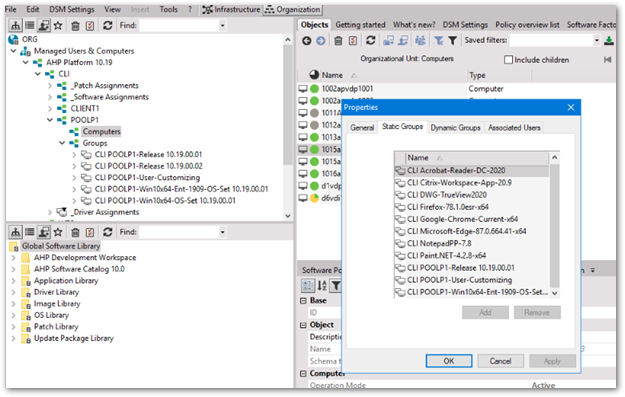Toggle the Include children checkbox
This screenshot has height=397, width=625.
508,60
